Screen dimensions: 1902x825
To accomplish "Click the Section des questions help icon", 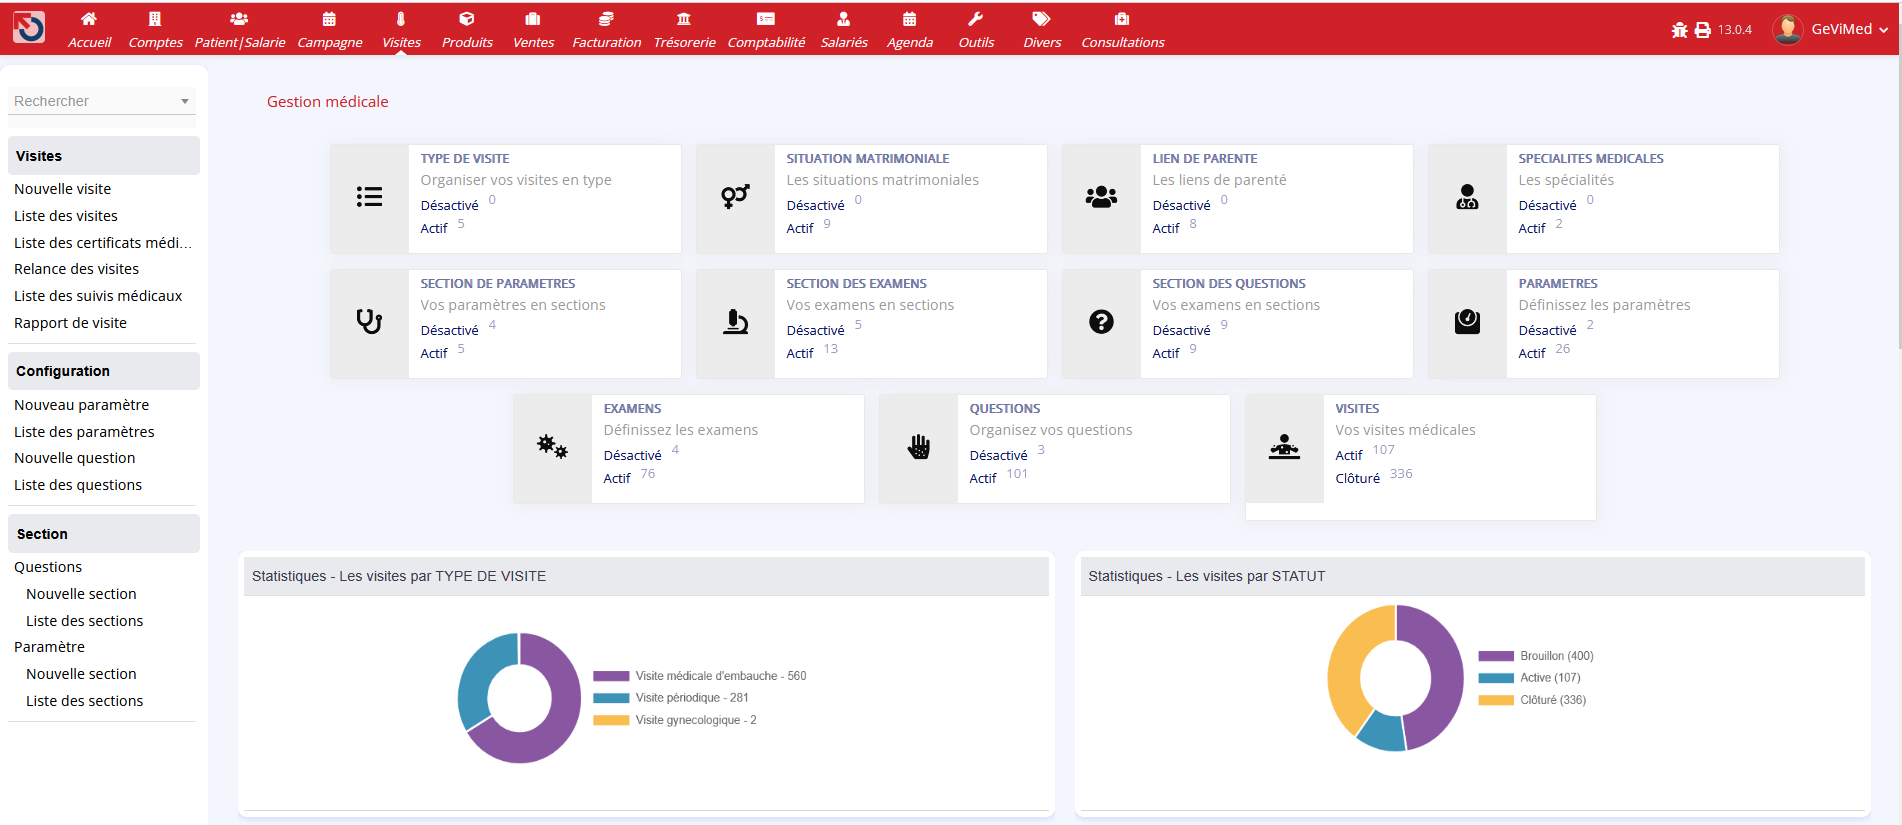I will point(1101,322).
